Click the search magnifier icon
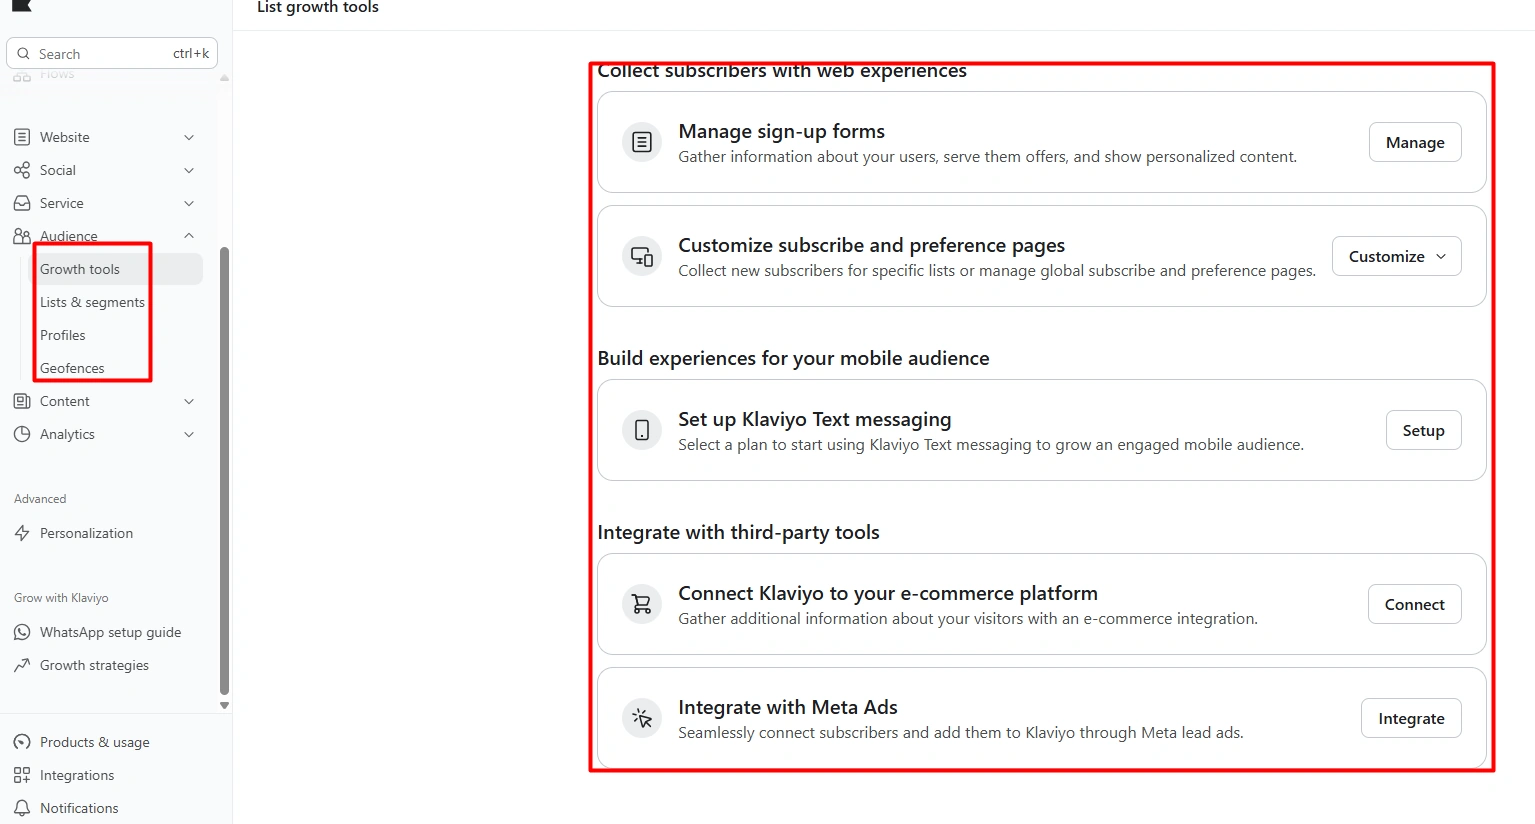The width and height of the screenshot is (1535, 824). (24, 54)
